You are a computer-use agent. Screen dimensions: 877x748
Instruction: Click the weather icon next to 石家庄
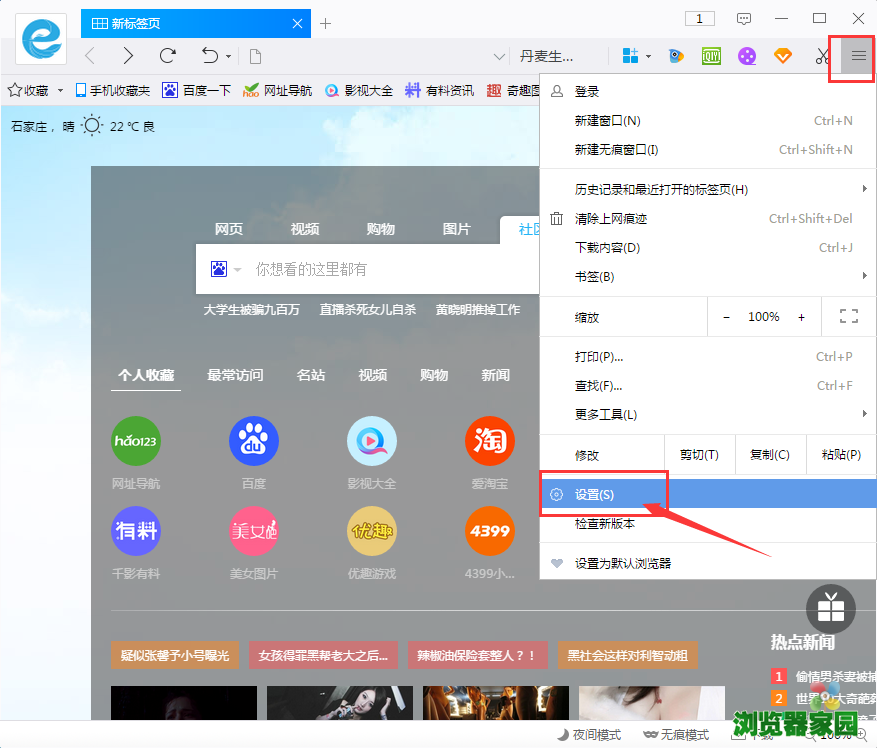[x=91, y=126]
